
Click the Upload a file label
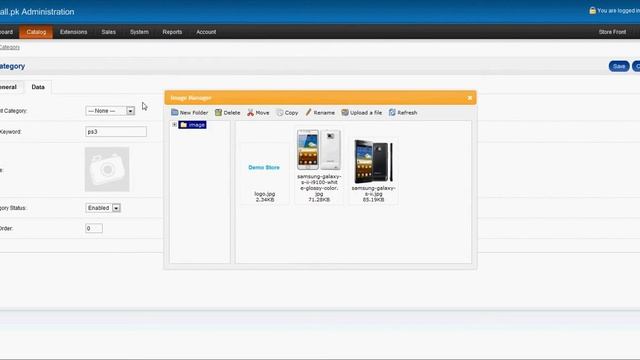click(x=366, y=113)
